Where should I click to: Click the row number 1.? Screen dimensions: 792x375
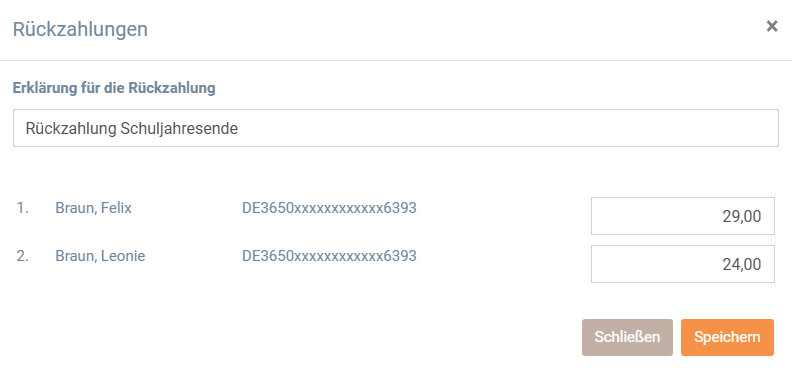click(22, 208)
